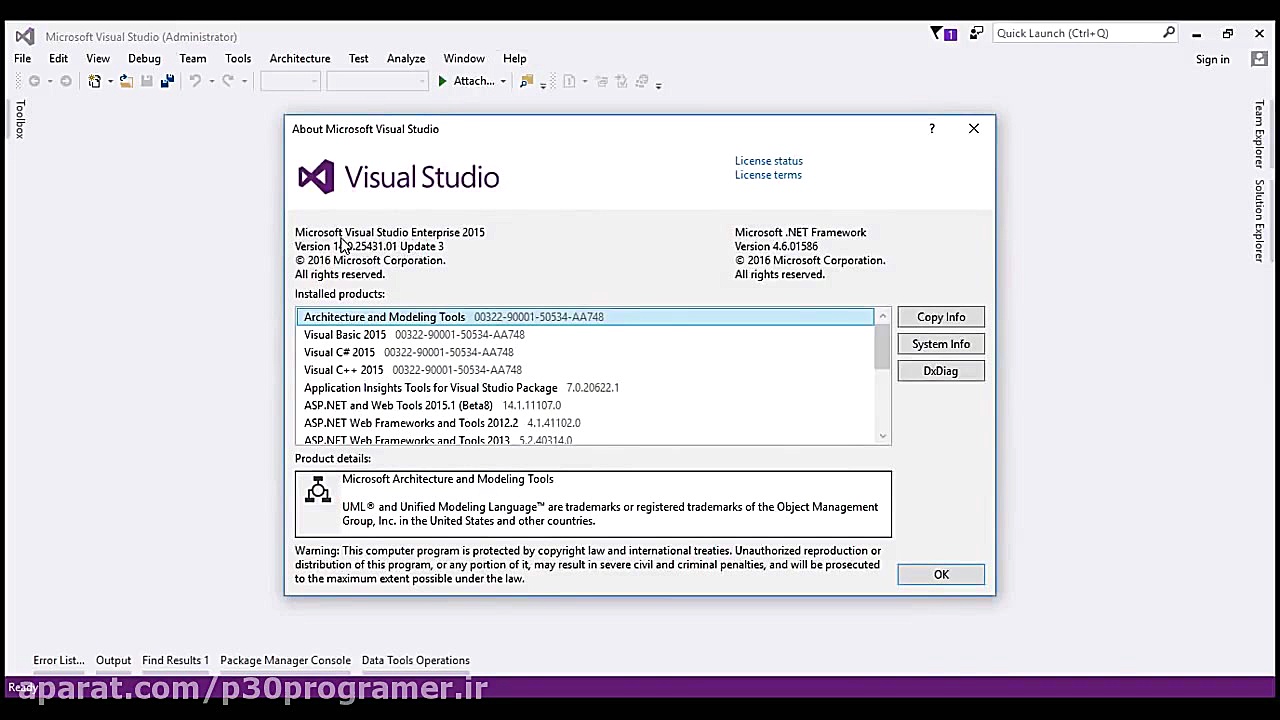Open the Solution Platforms combo box
This screenshot has width=1280, height=720.
(x=377, y=81)
